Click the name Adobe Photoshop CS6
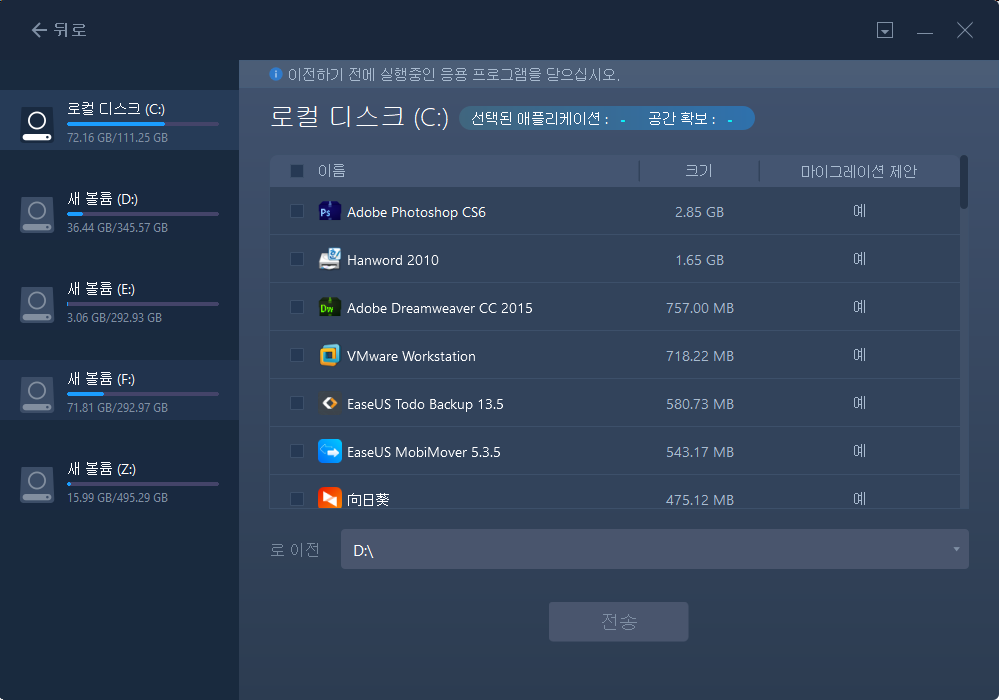This screenshot has width=999, height=700. point(416,212)
